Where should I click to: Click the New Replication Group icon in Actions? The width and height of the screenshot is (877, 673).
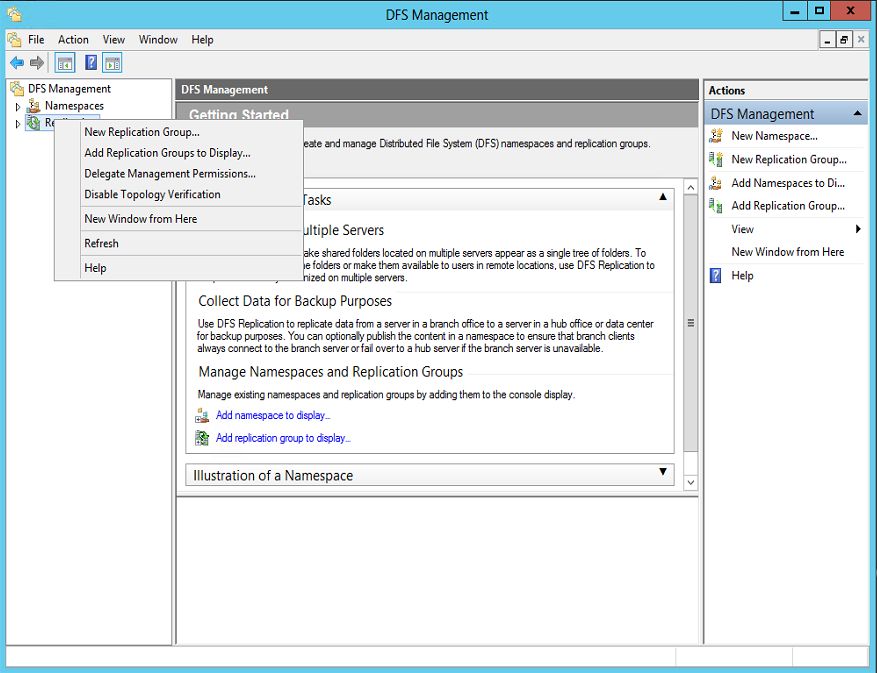click(716, 159)
